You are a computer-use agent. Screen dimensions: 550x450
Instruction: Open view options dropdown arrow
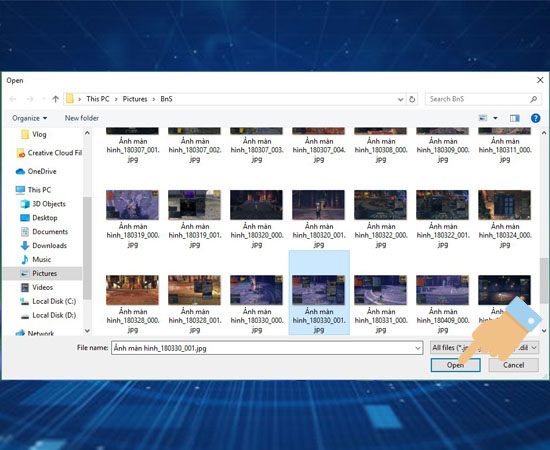pyautogui.click(x=495, y=118)
